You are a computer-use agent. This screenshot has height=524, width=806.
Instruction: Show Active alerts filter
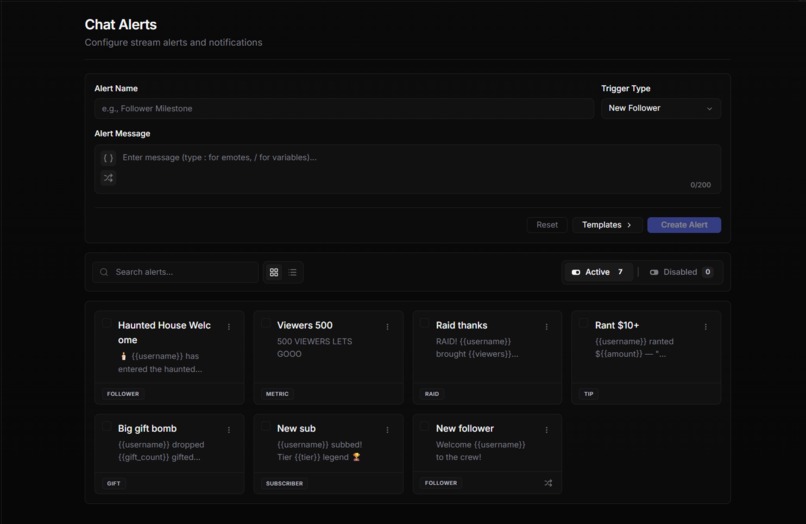click(x=598, y=272)
